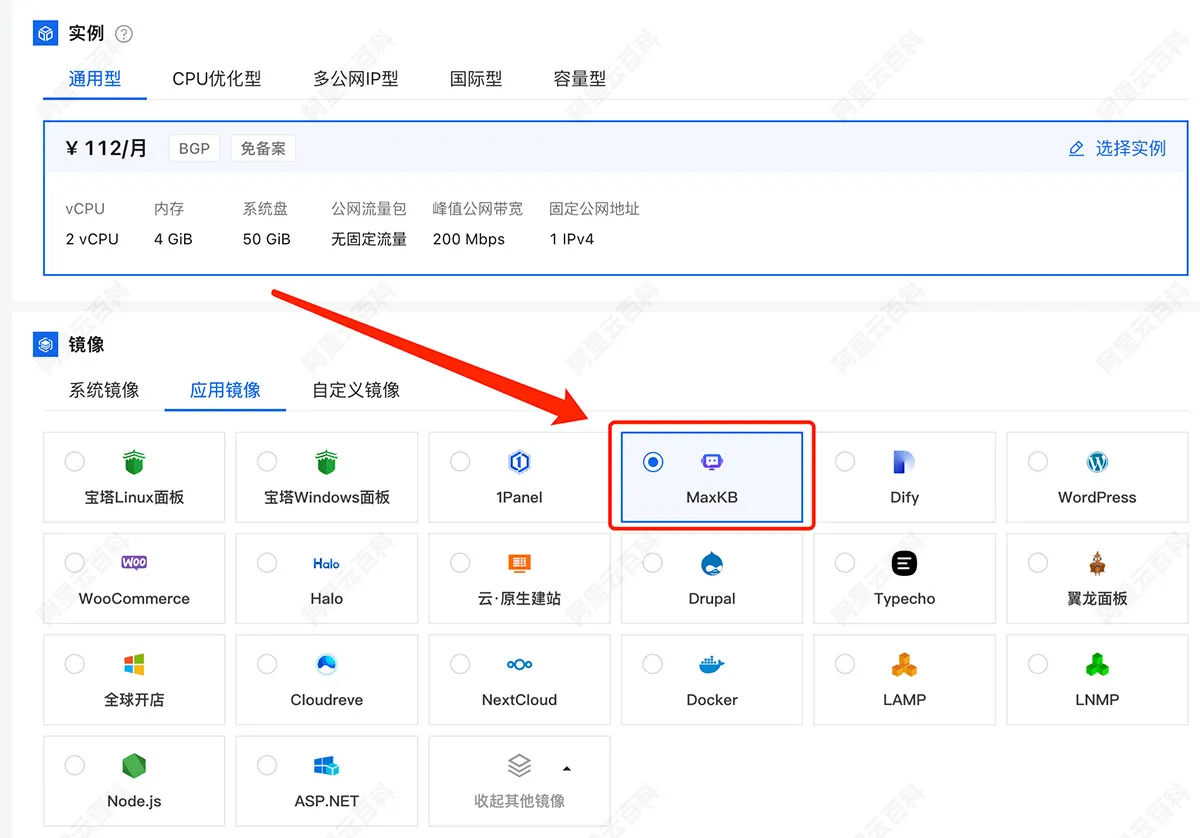Click the Typecho black circle icon

904,563
